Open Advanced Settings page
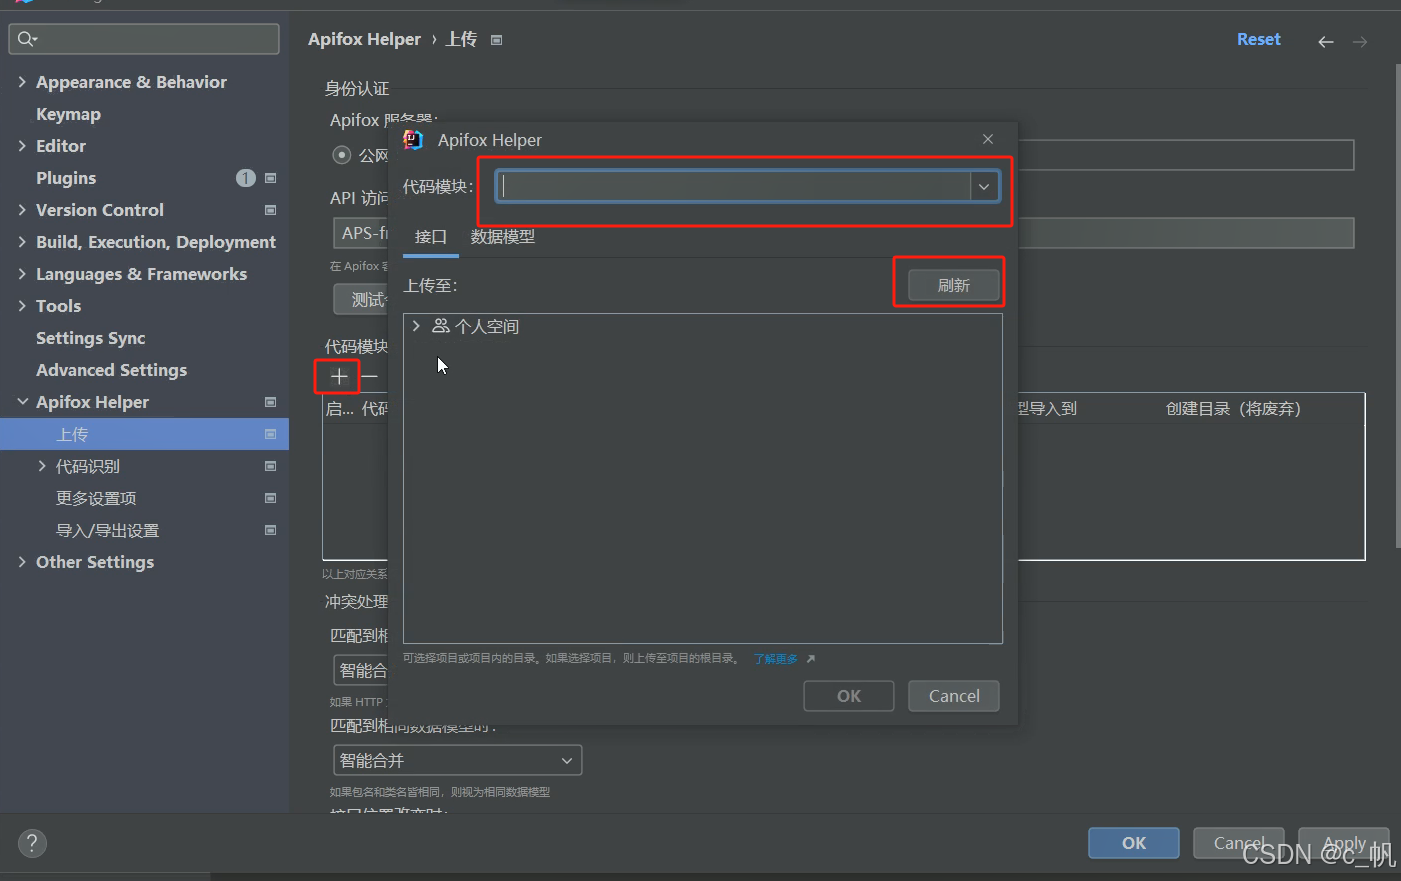Viewport: 1401px width, 881px height. click(x=111, y=370)
